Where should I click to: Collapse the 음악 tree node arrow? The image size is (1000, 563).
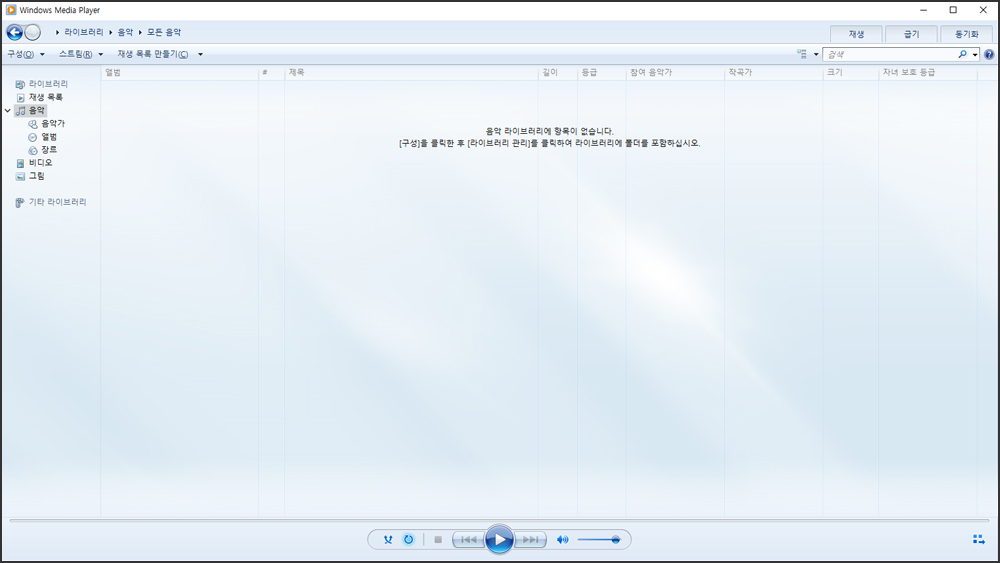8,110
